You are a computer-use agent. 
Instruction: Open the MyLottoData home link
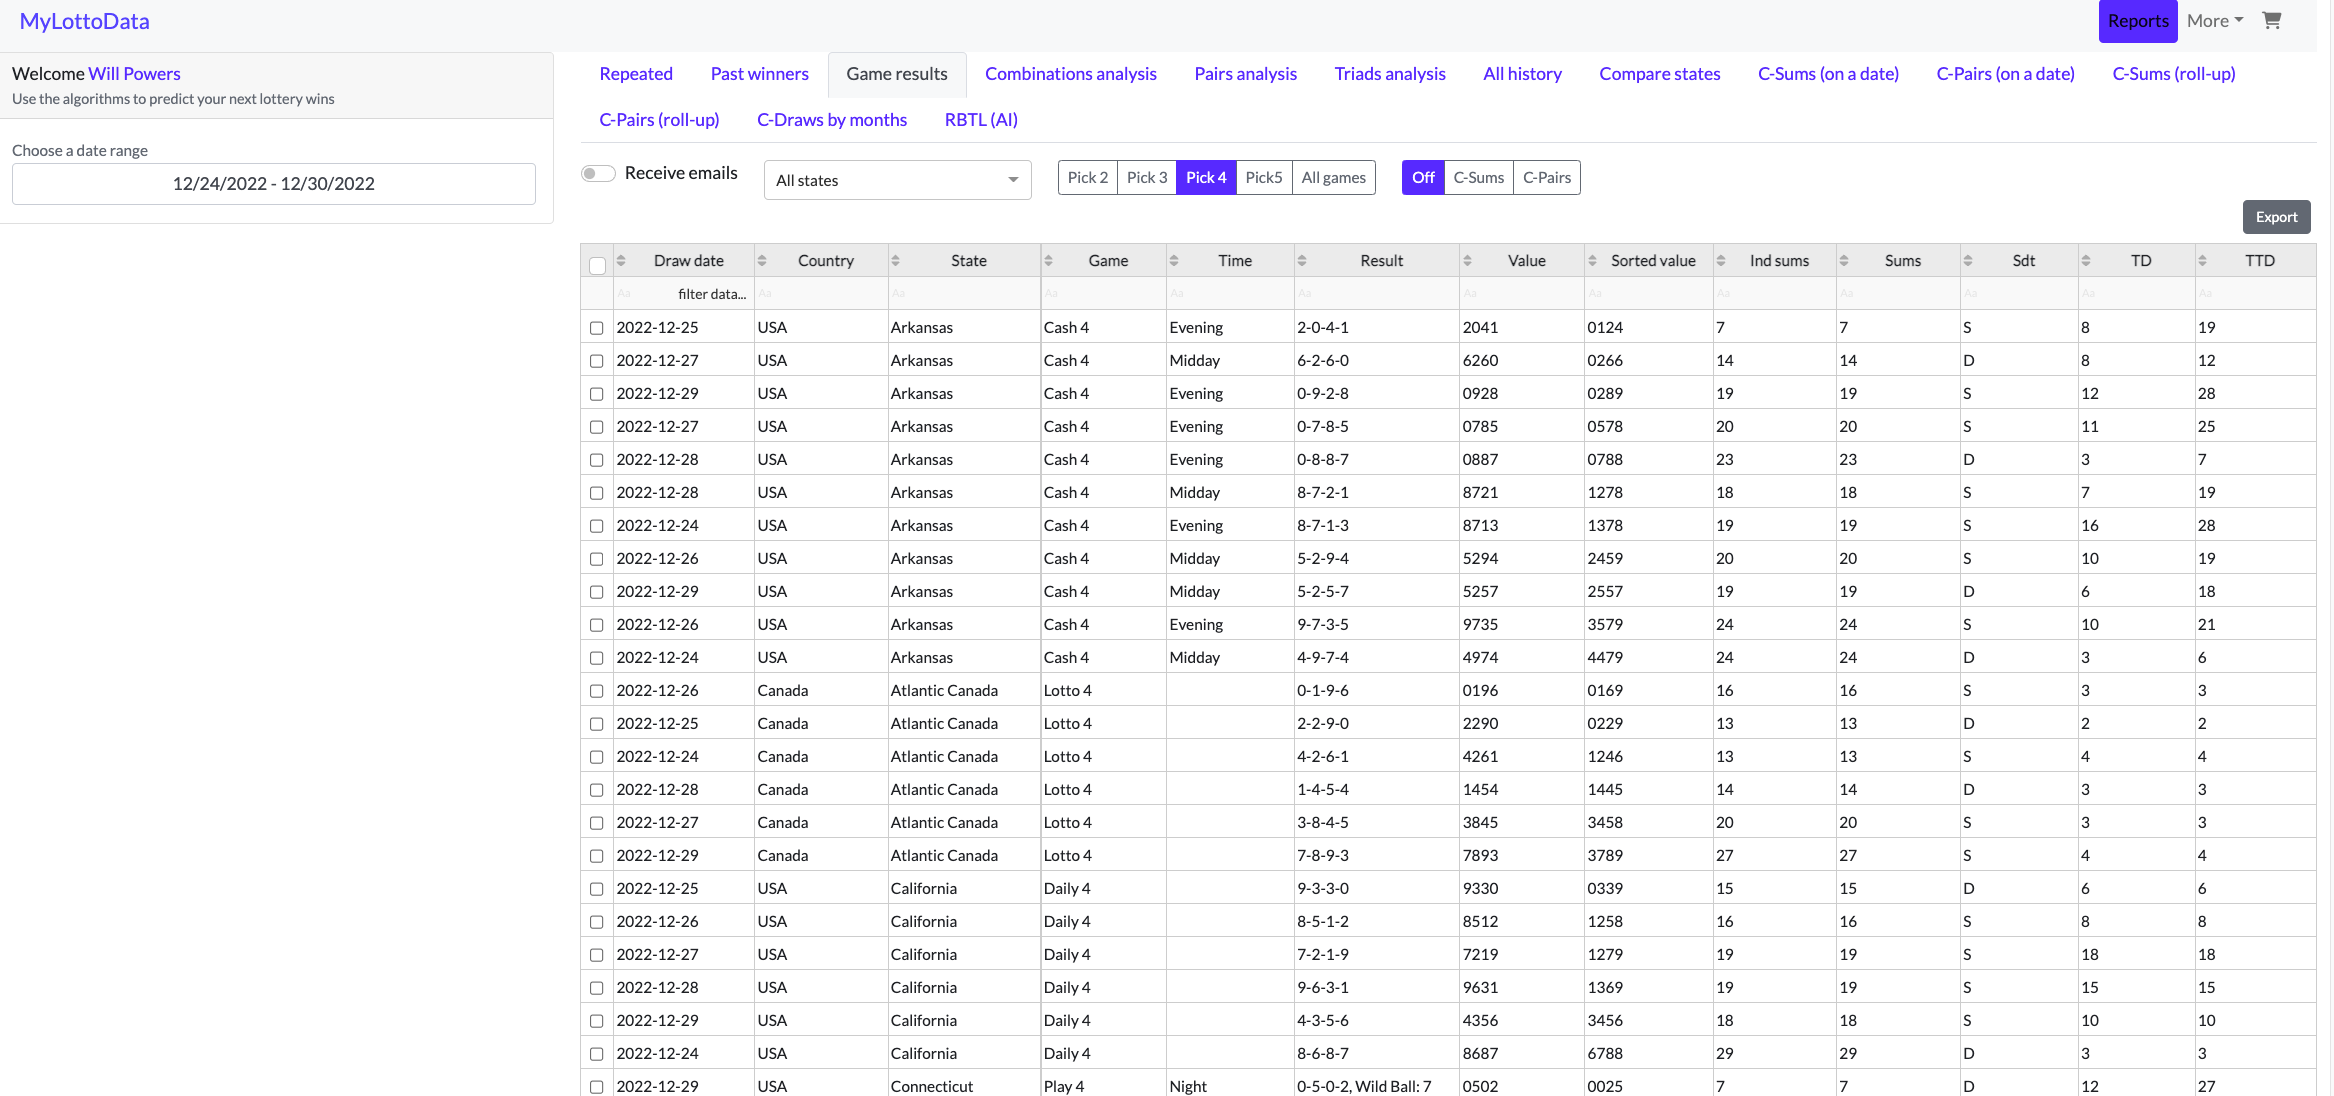(x=85, y=22)
